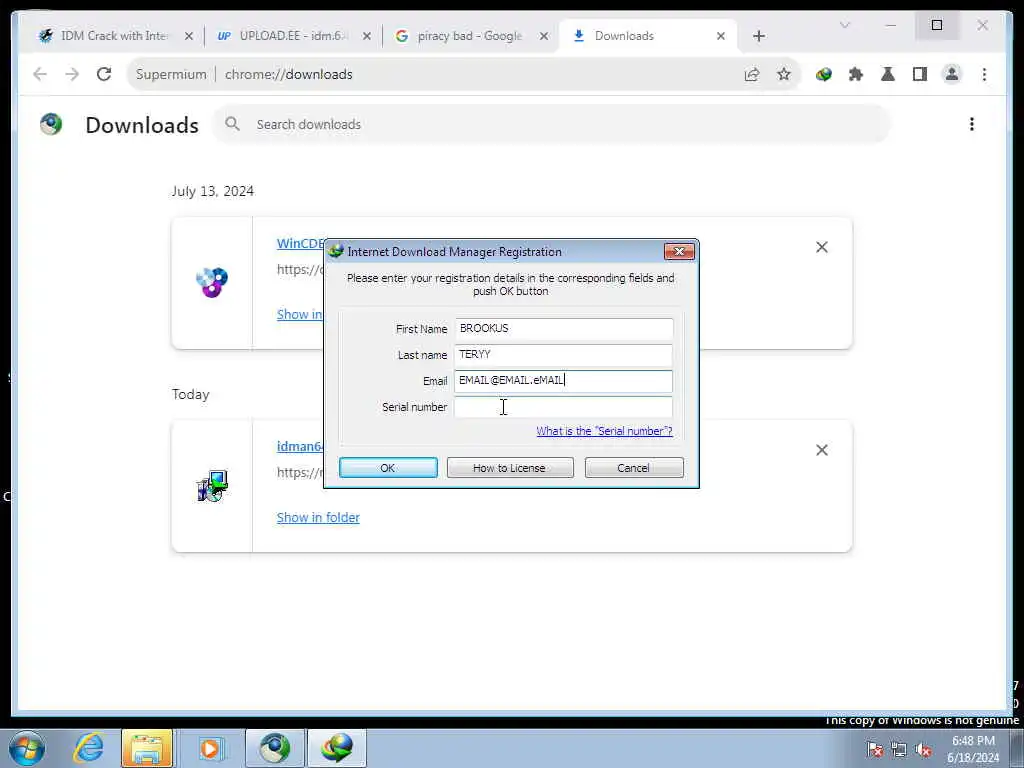Click the WinCDEmu file icon
This screenshot has width=1024, height=768.
click(212, 282)
